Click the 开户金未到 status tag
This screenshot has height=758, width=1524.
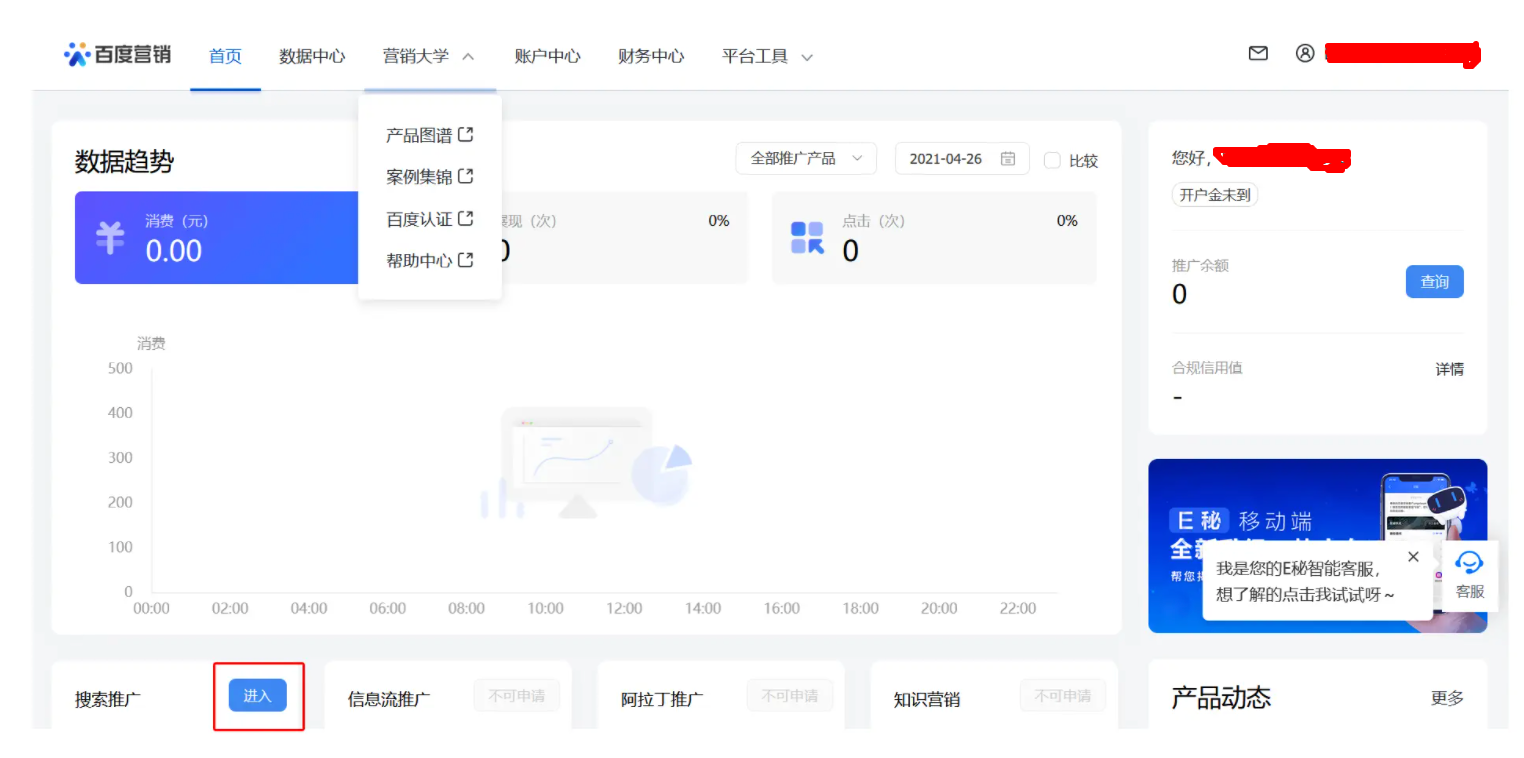[x=1215, y=195]
